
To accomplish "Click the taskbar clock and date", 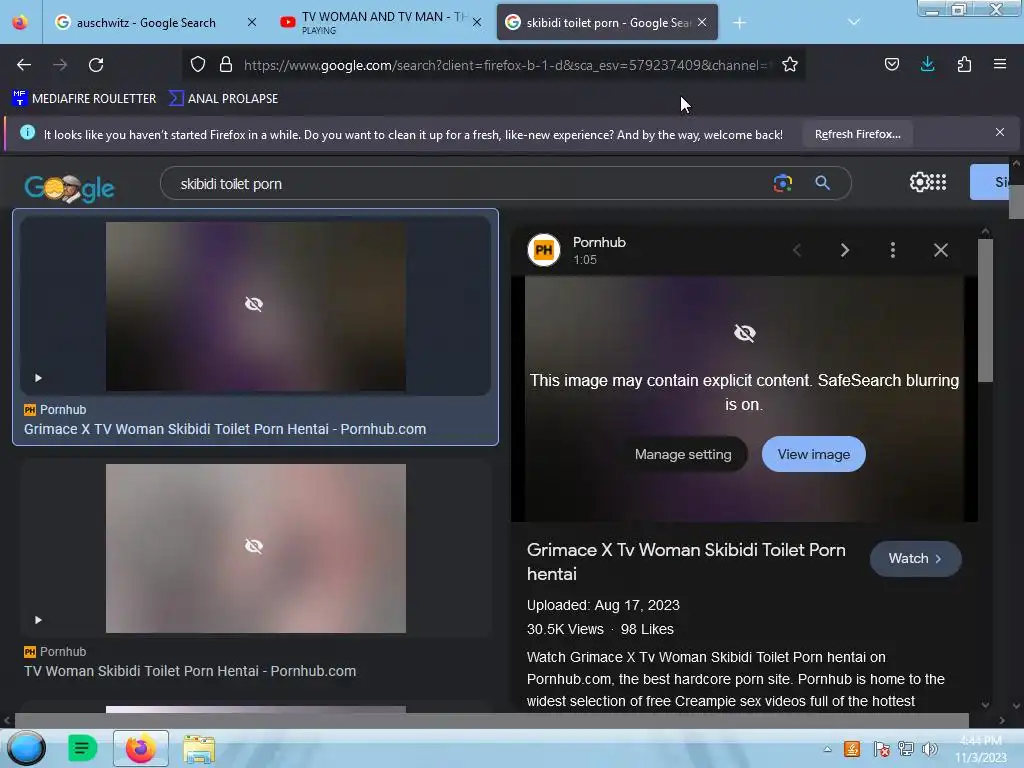I will pyautogui.click(x=980, y=749).
